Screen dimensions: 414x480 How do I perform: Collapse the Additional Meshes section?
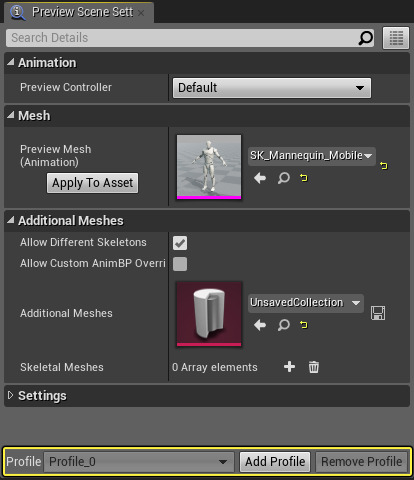pyautogui.click(x=11, y=220)
